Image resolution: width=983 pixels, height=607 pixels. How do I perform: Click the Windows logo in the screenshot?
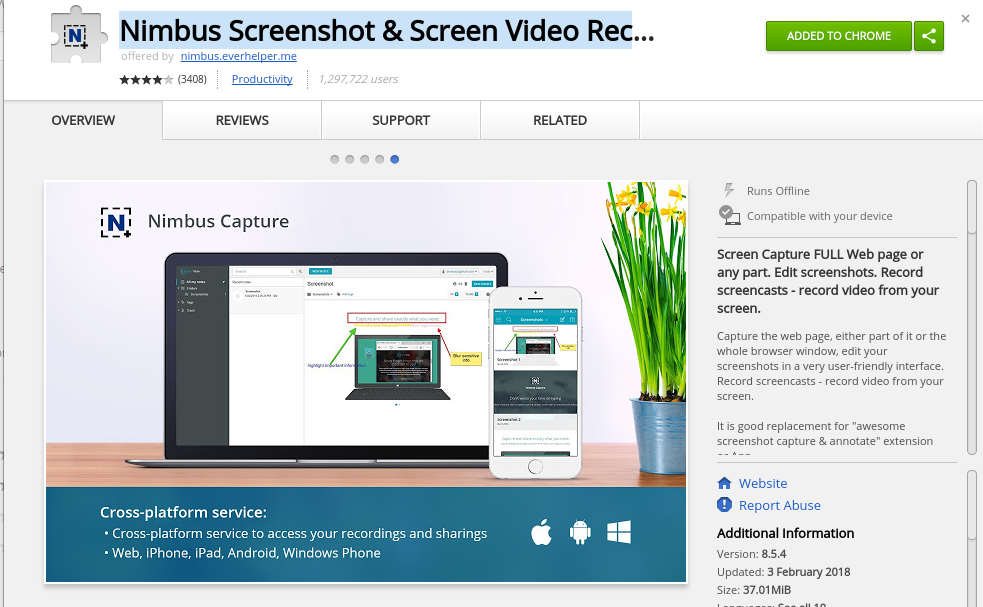619,532
